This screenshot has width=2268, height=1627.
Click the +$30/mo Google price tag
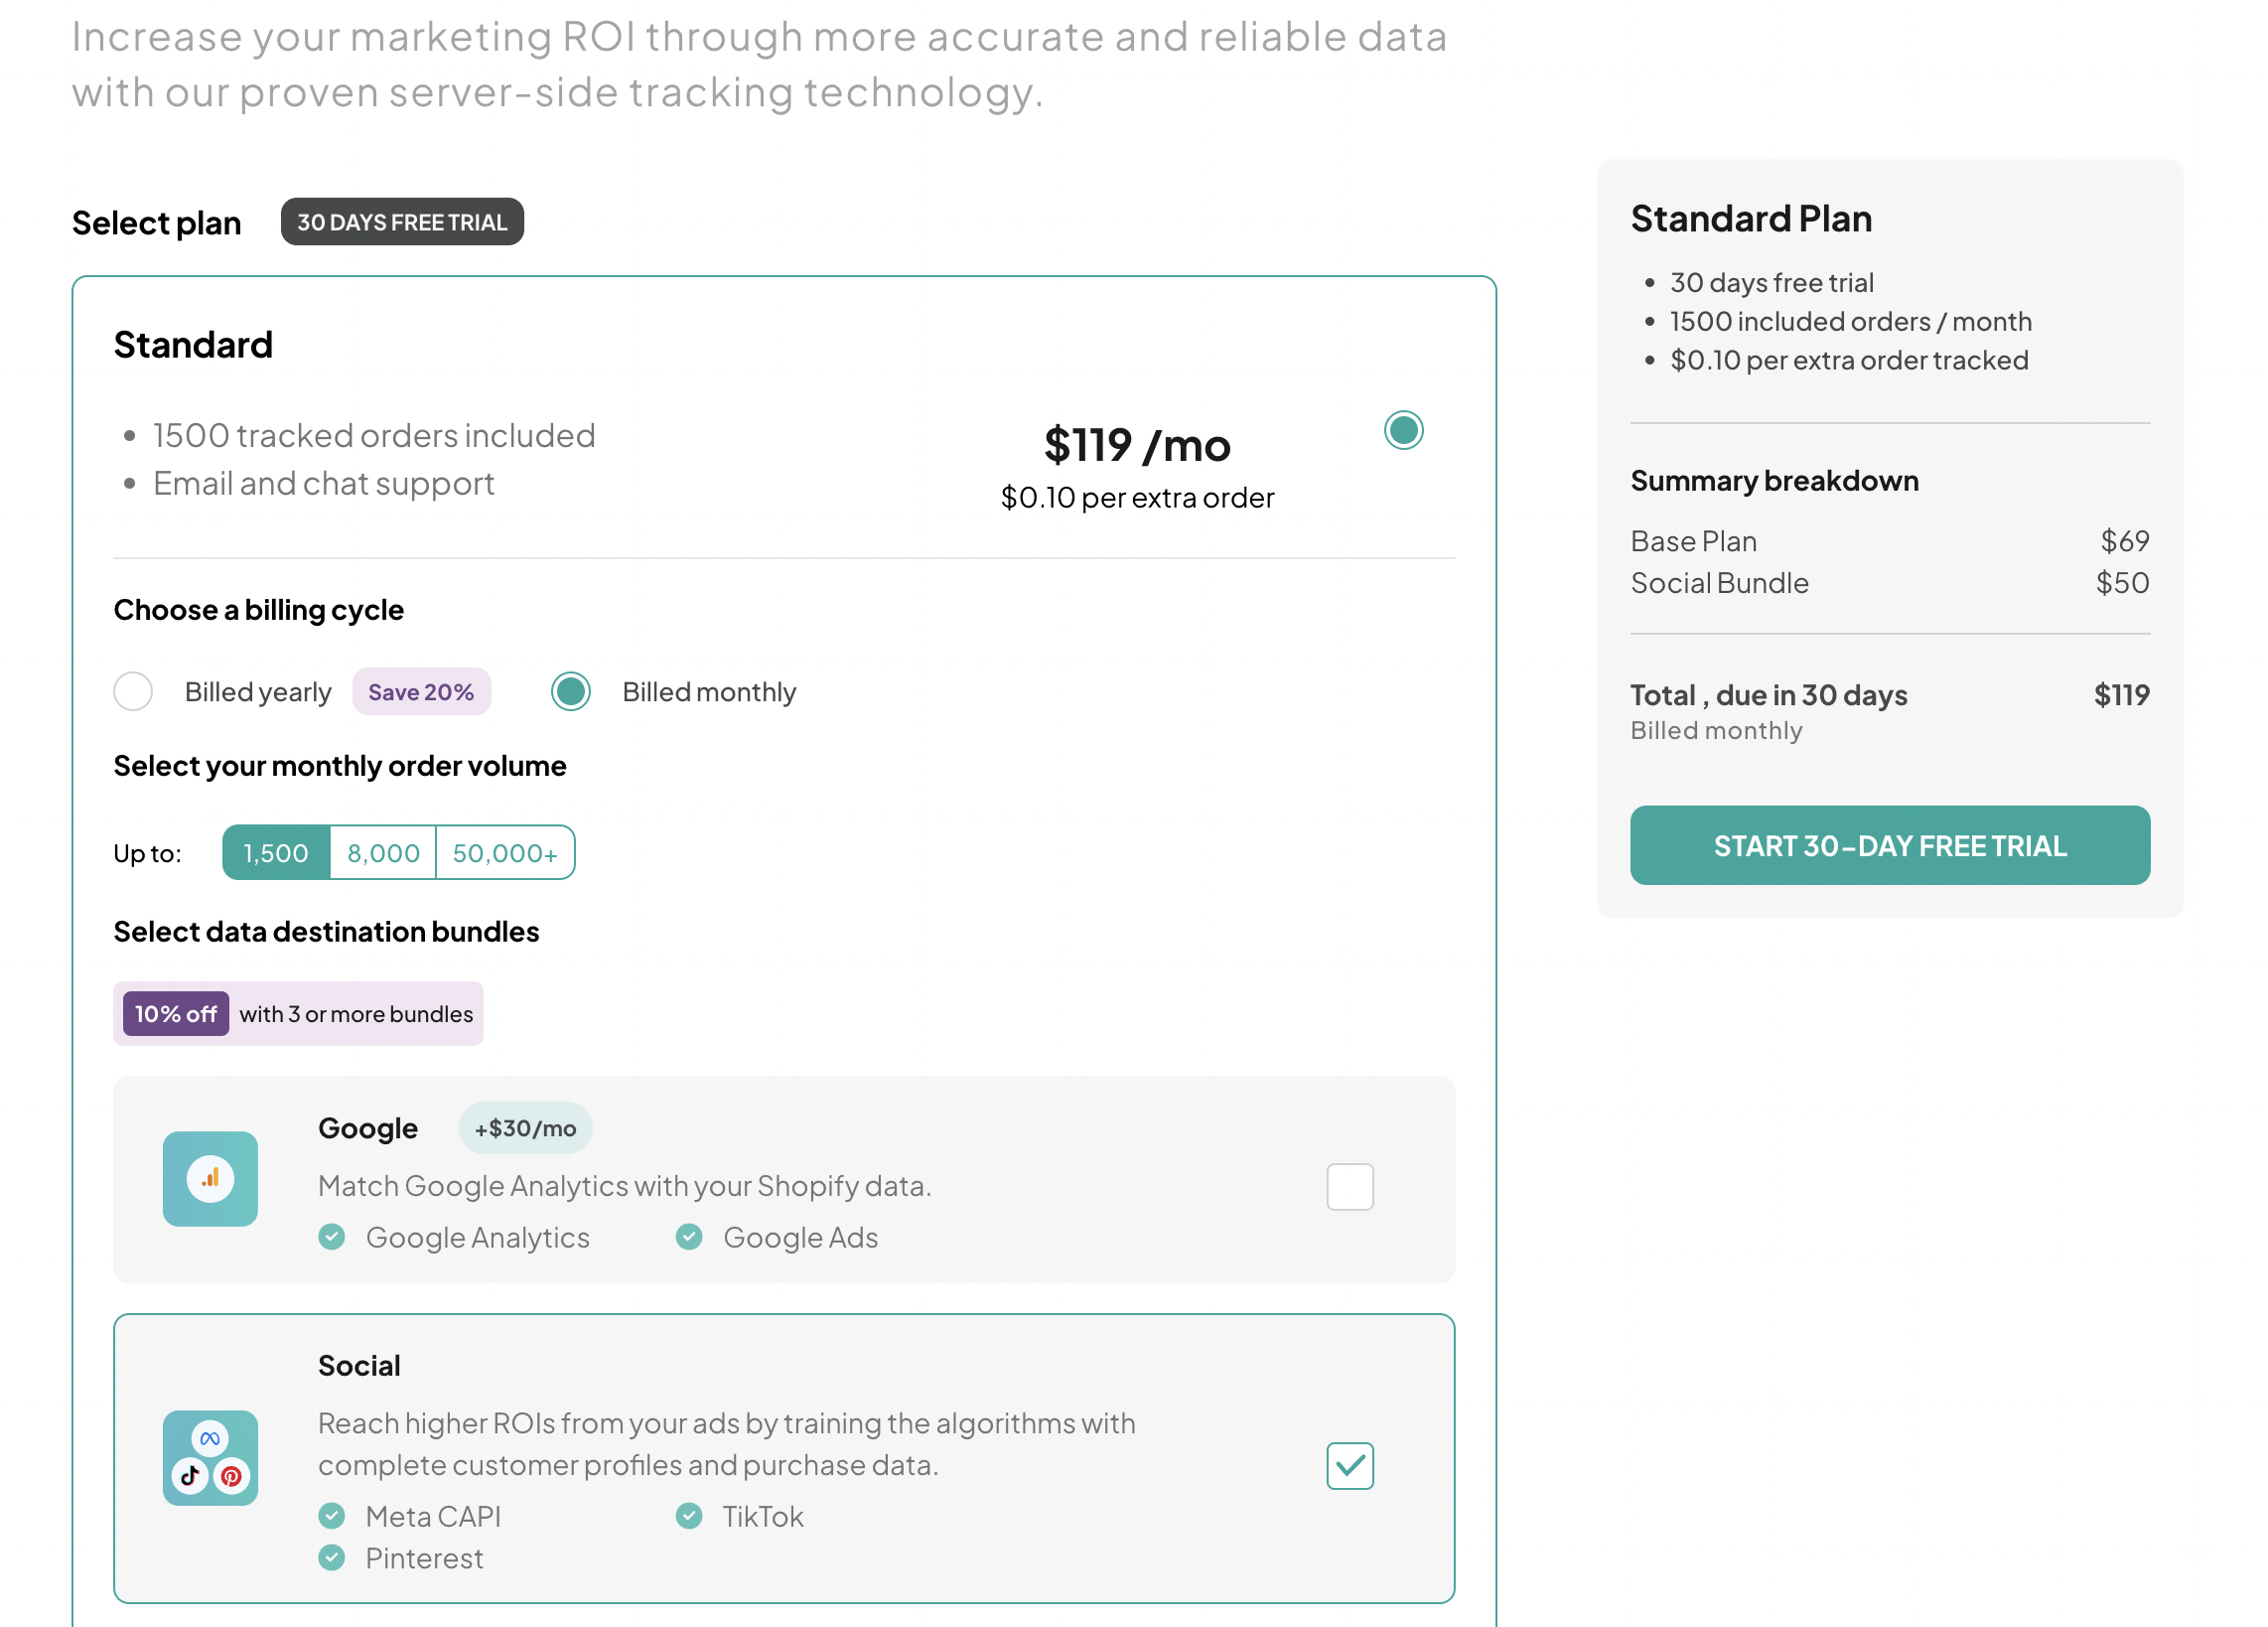525,1127
